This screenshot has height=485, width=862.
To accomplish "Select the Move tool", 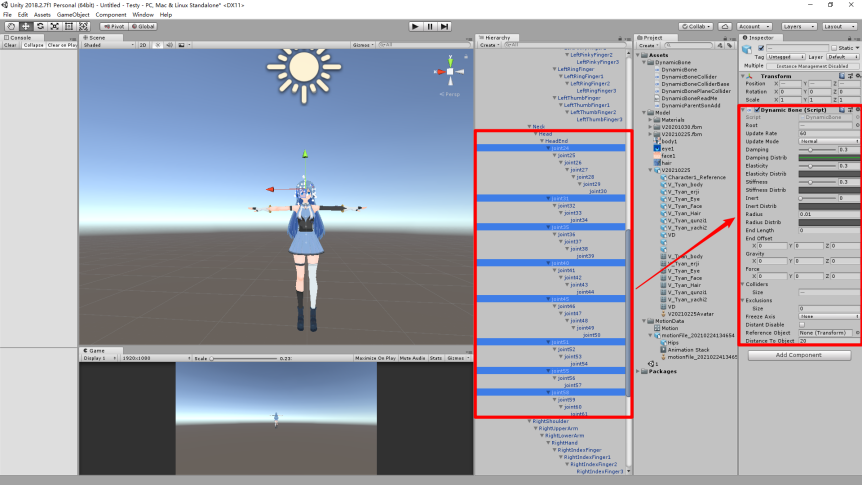I will pos(25,26).
